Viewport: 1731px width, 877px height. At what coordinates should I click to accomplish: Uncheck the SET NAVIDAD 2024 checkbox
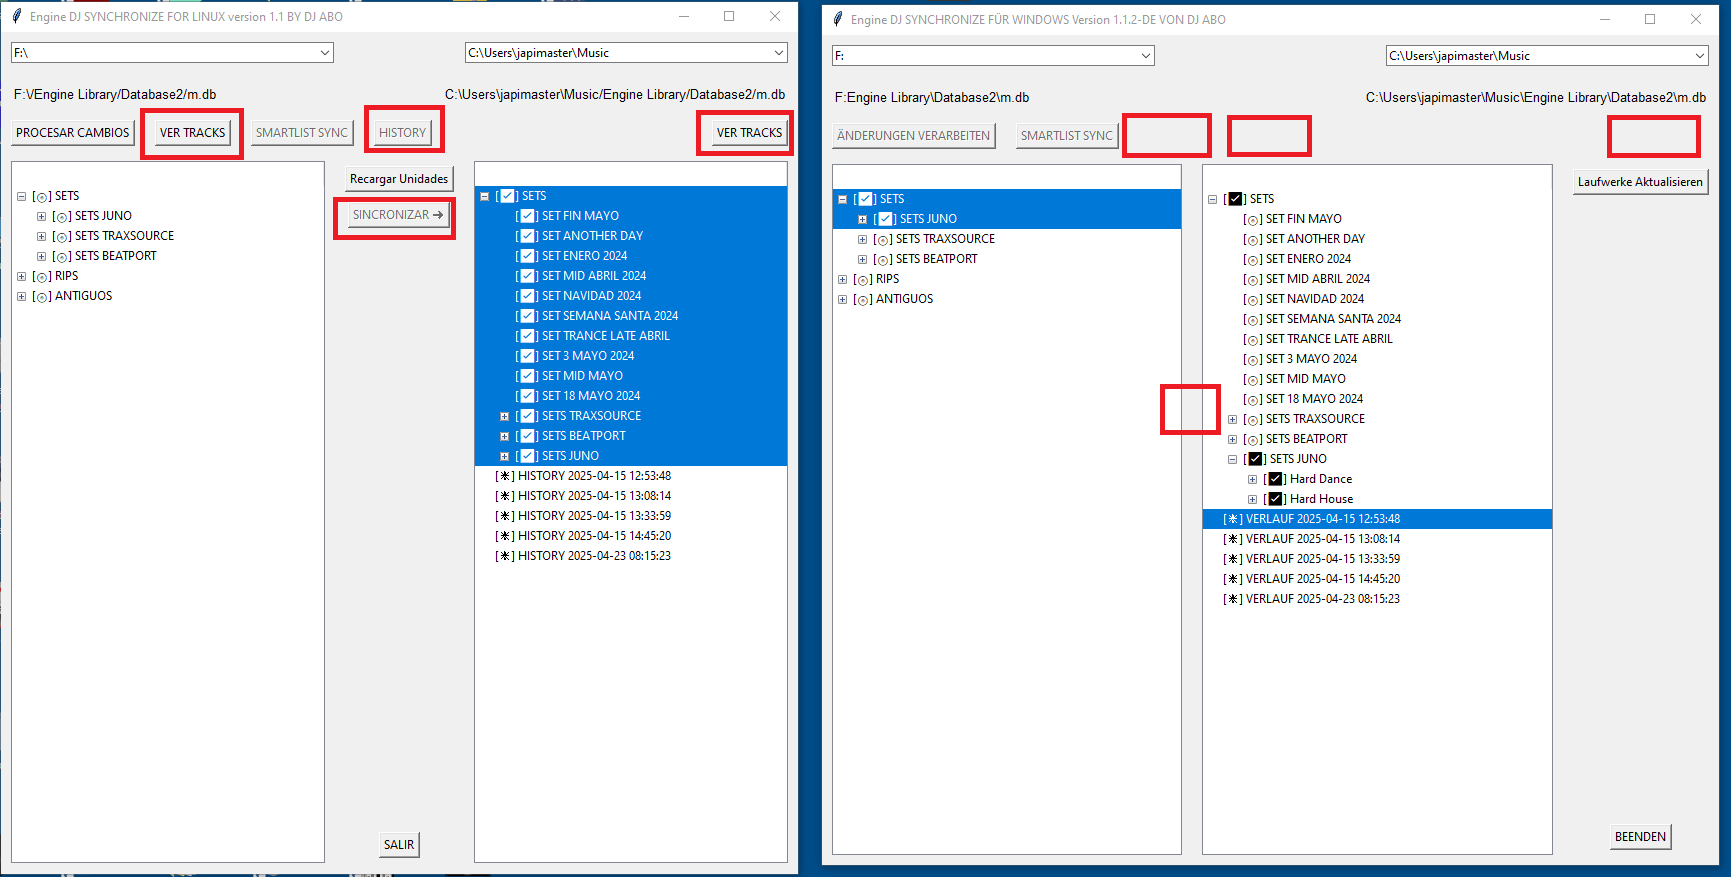[528, 296]
